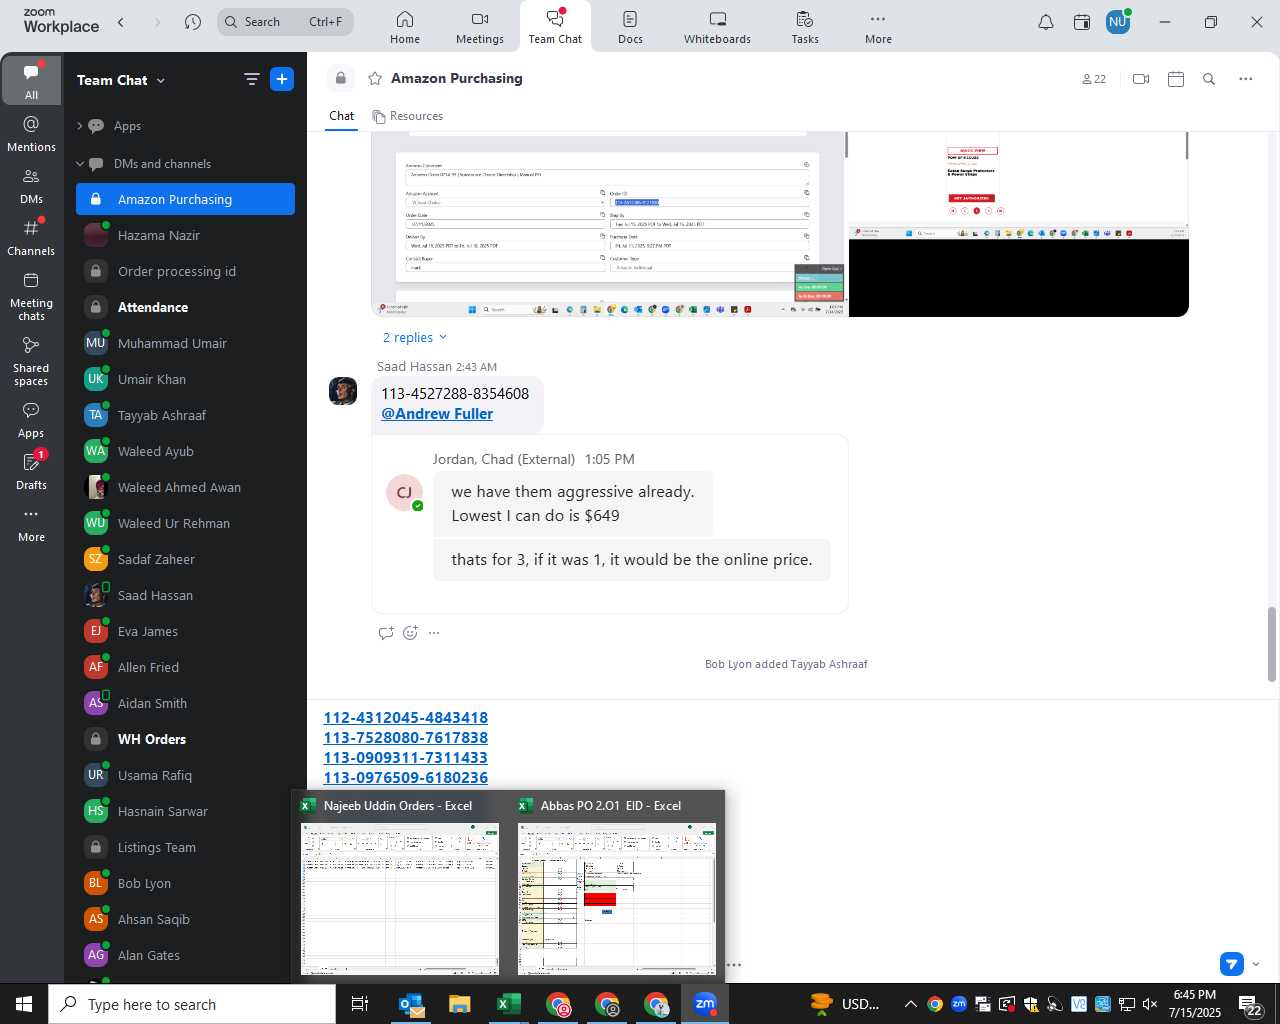
Task: Open the NU profile avatar
Action: click(1118, 22)
